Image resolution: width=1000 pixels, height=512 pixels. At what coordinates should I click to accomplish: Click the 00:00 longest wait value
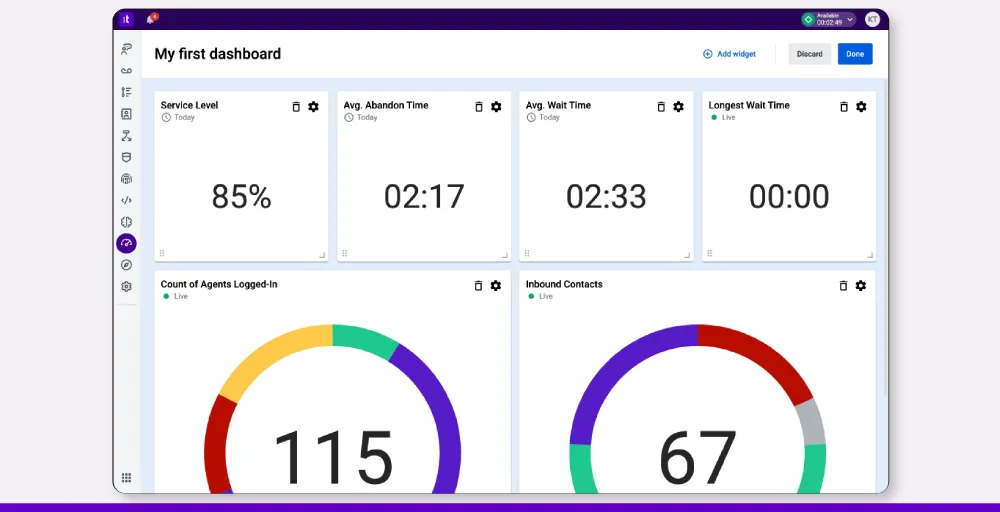pos(789,196)
